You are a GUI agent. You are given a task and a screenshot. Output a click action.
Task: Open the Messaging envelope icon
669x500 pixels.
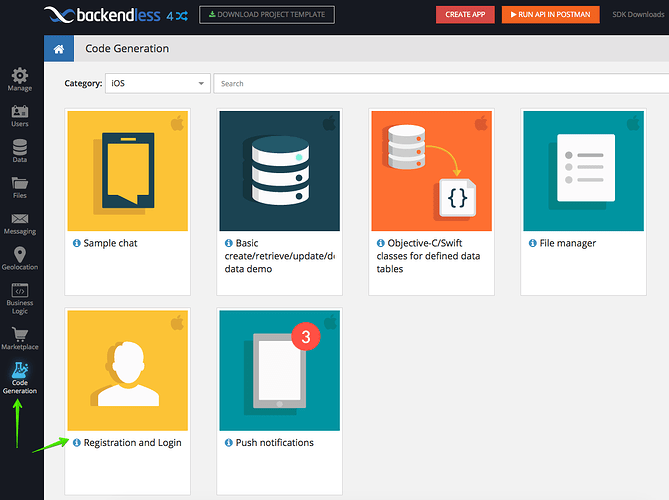point(20,219)
